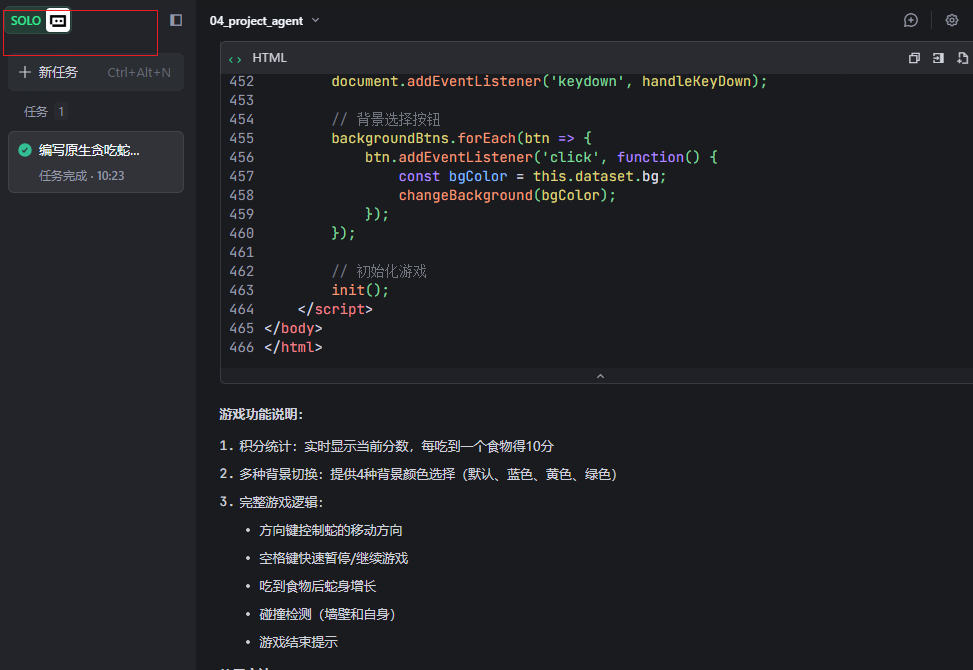Click the new chat bubble icon
This screenshot has width=973, height=670.
(x=910, y=20)
